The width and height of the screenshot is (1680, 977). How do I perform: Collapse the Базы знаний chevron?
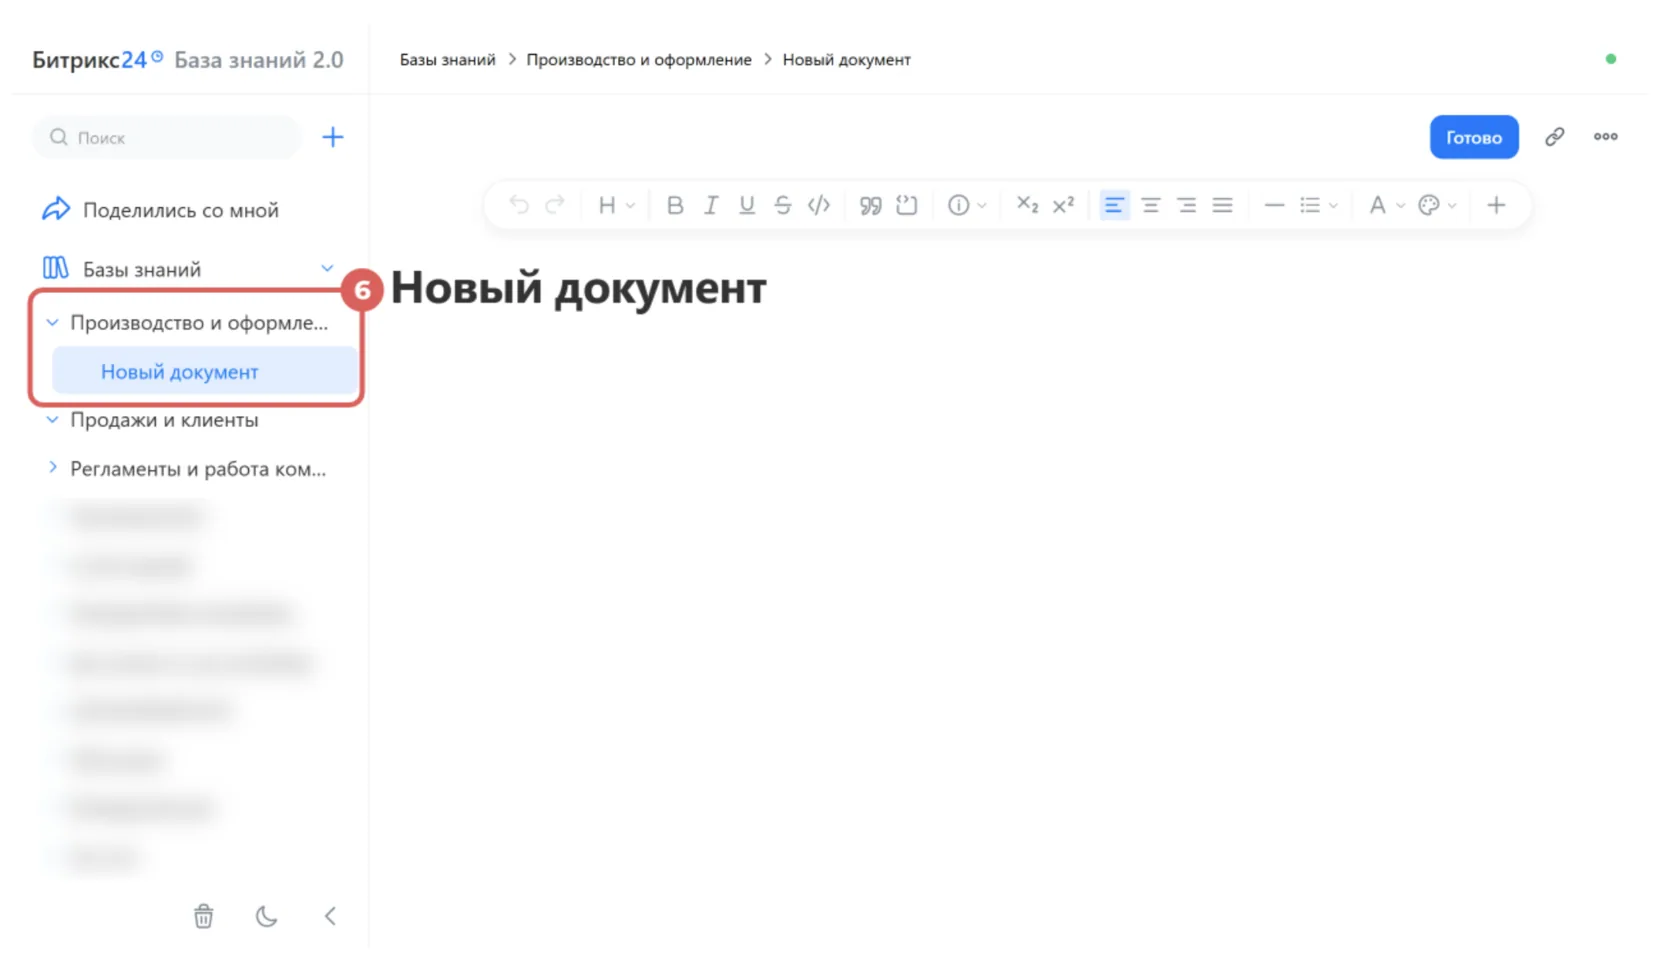point(327,268)
